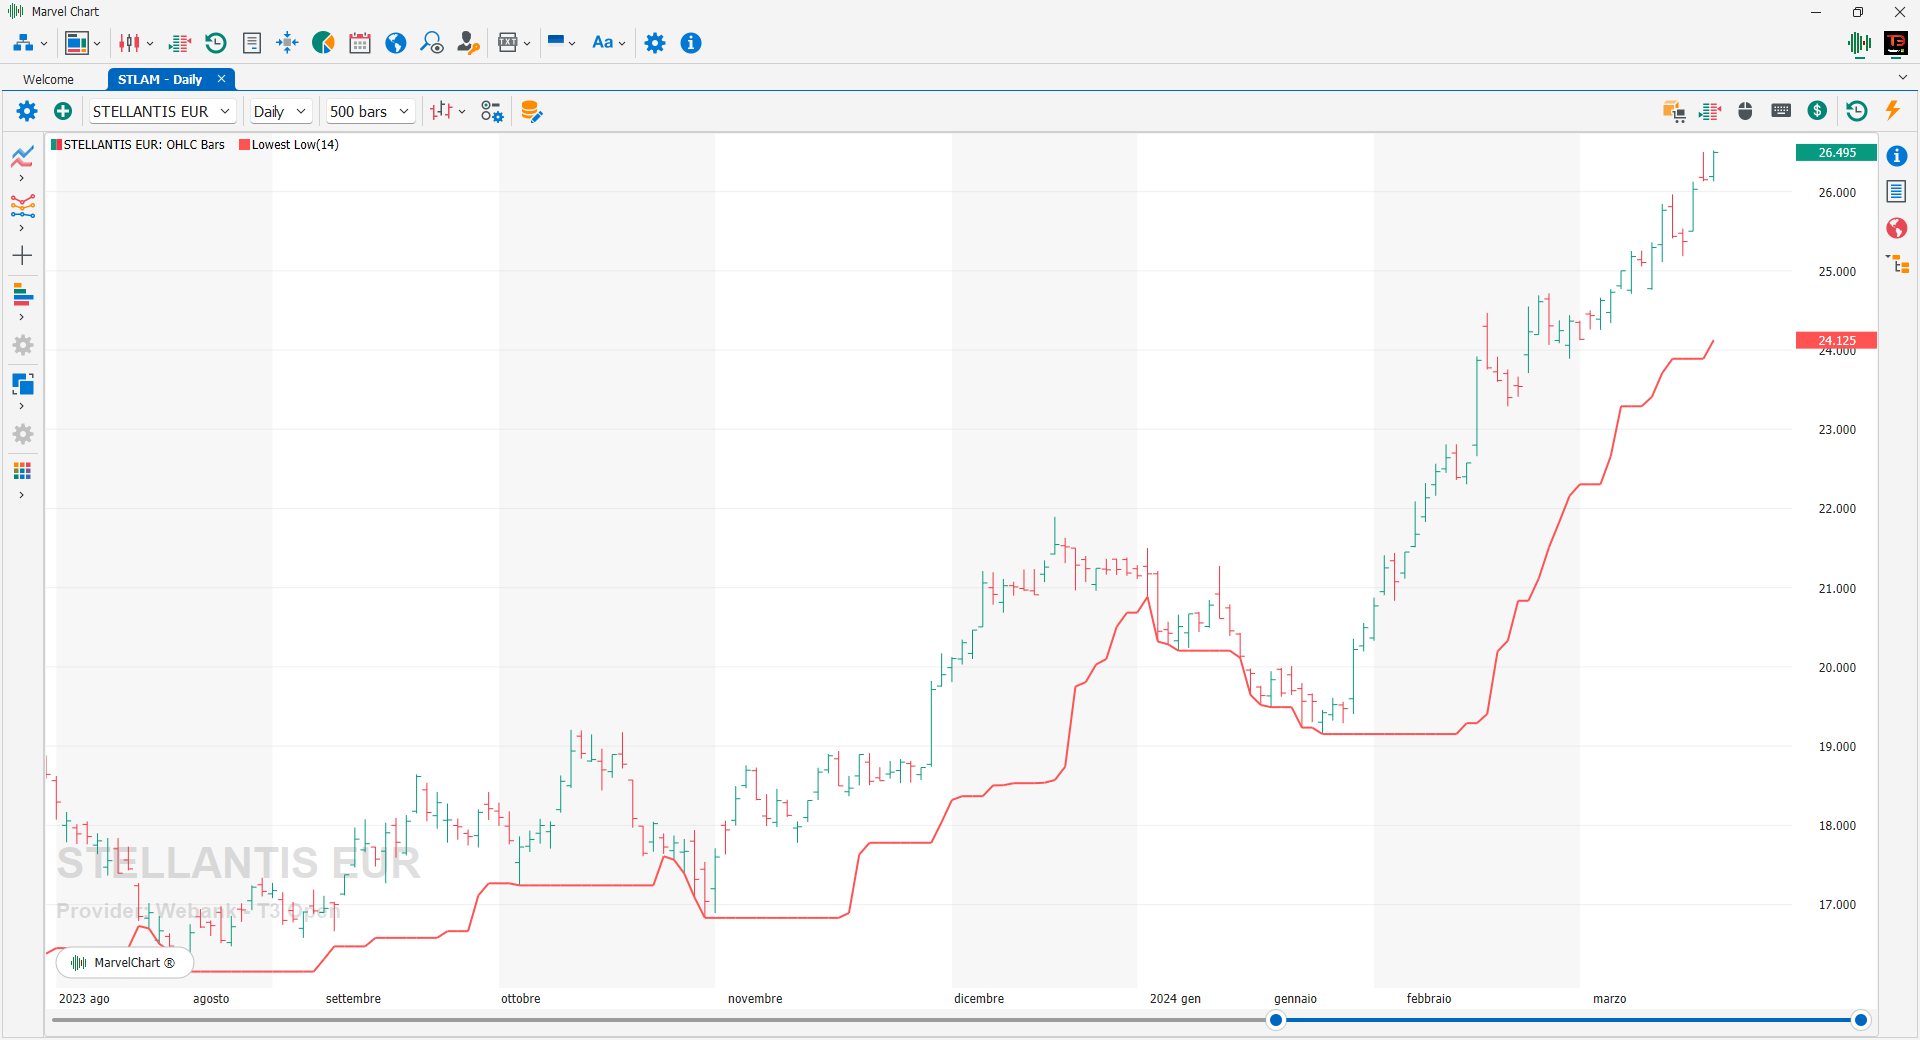Expand the tab list chevron at far right
This screenshot has width=1920, height=1040.
pyautogui.click(x=1902, y=77)
